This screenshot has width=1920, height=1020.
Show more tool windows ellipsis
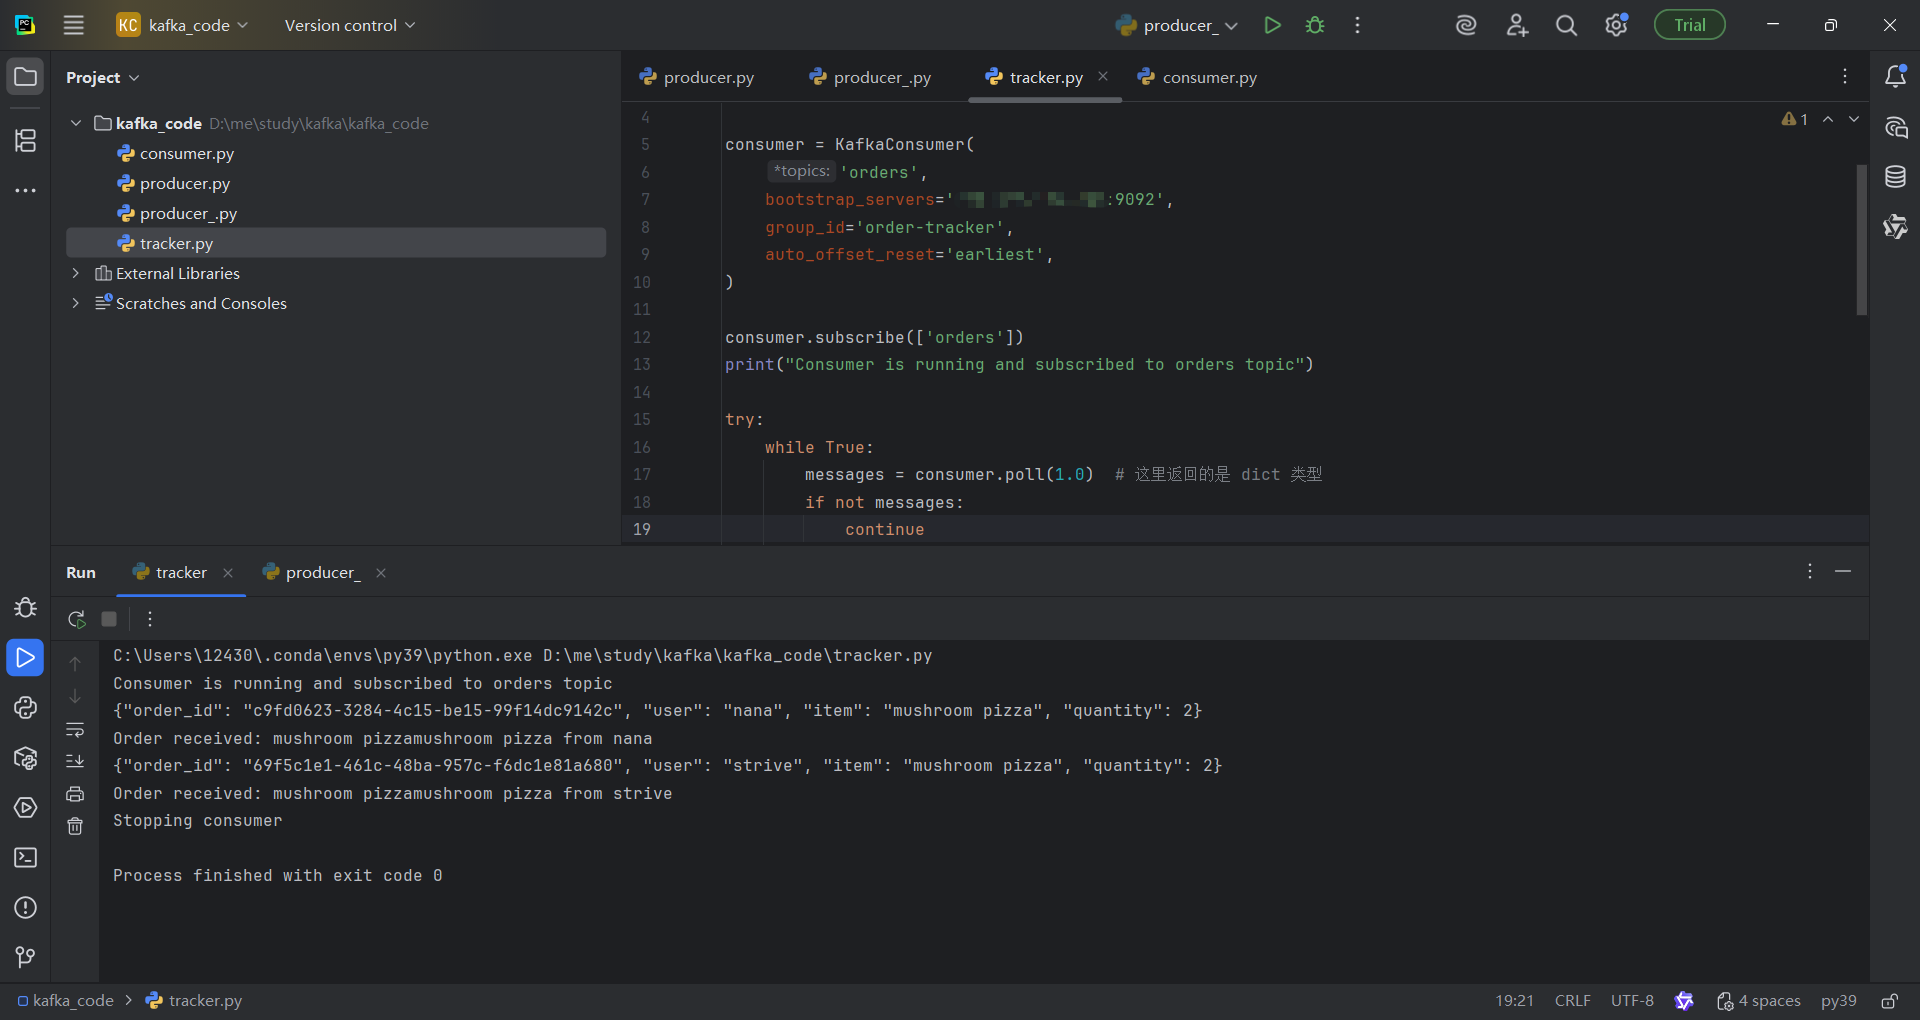[26, 190]
